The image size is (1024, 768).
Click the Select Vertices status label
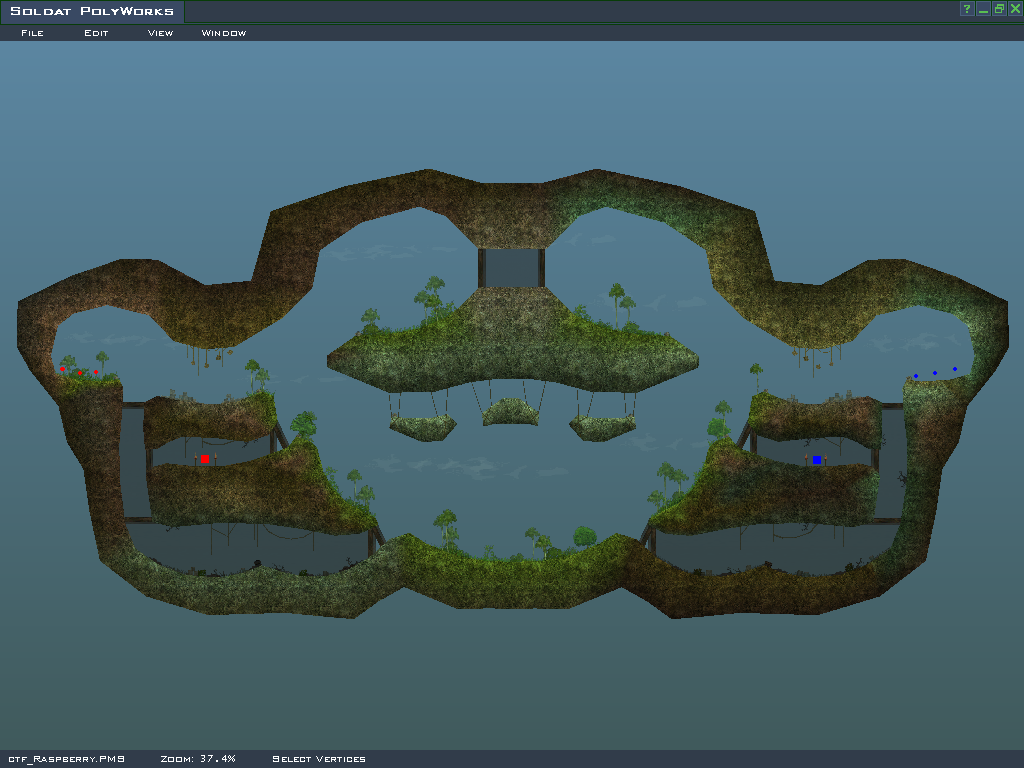[319, 759]
